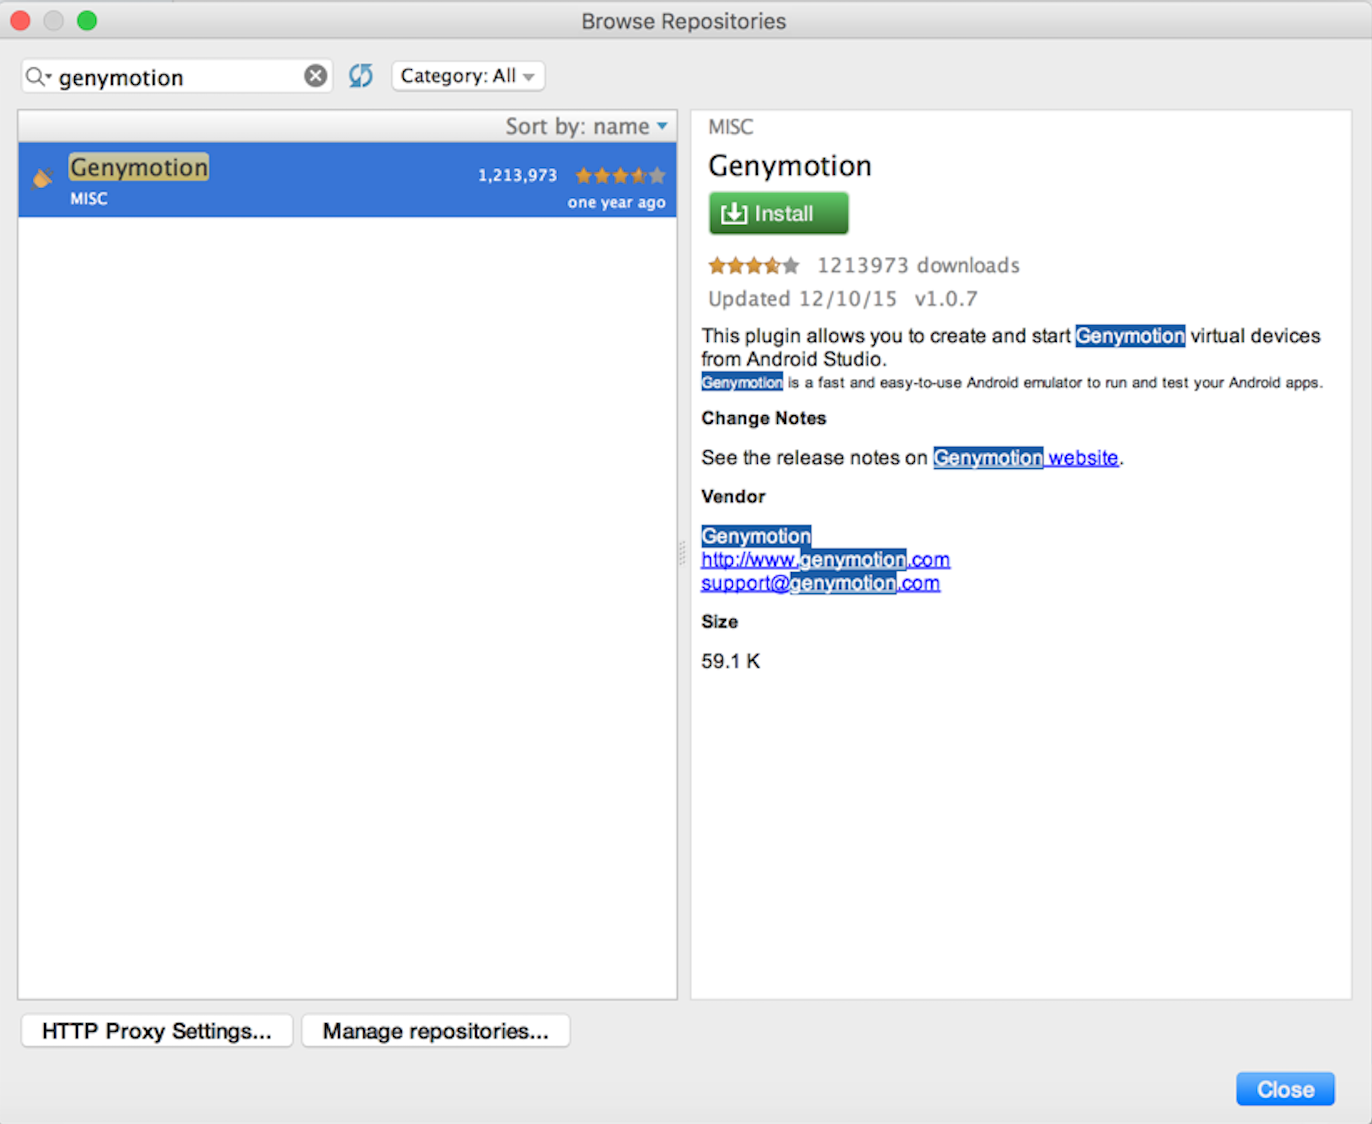Clear the genymotion search text
This screenshot has height=1124, width=1372.
coord(315,76)
